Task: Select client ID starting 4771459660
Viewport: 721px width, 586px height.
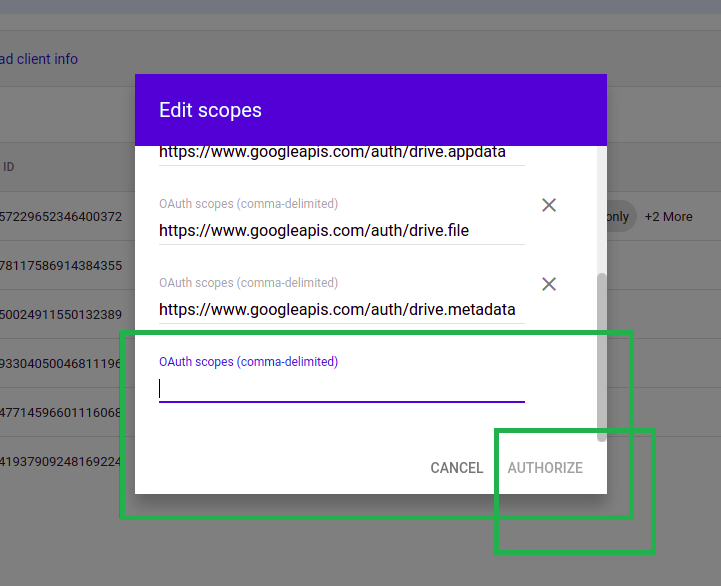Action: 60,412
